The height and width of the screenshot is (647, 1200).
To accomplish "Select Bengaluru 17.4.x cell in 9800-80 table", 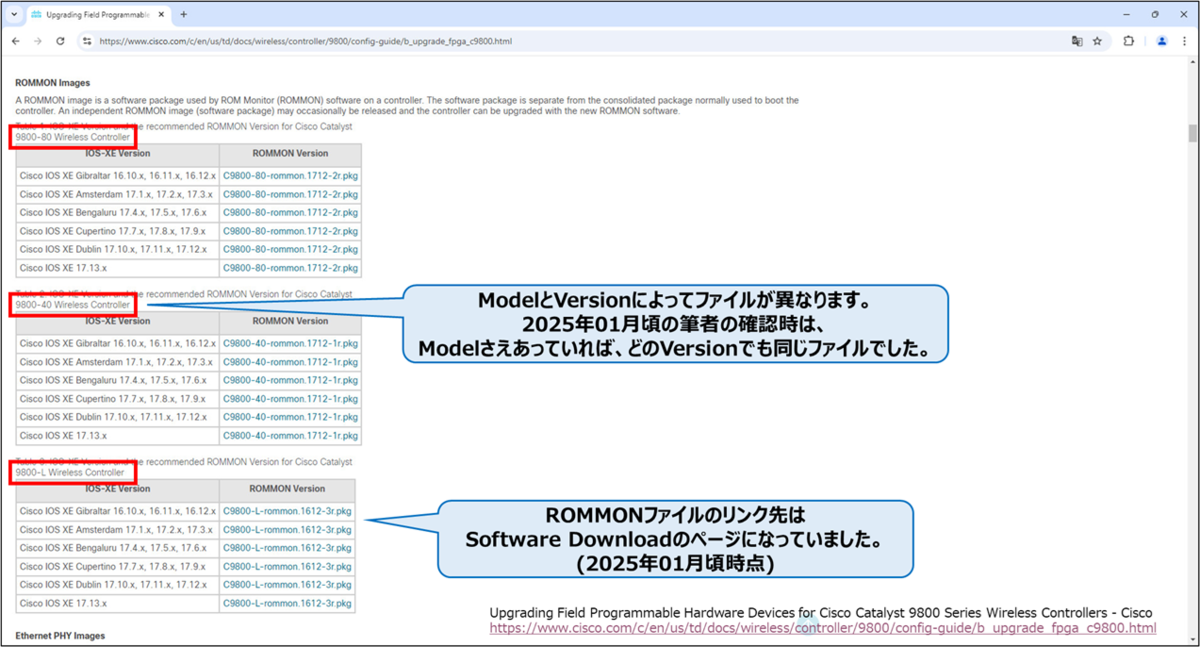I will tap(118, 213).
